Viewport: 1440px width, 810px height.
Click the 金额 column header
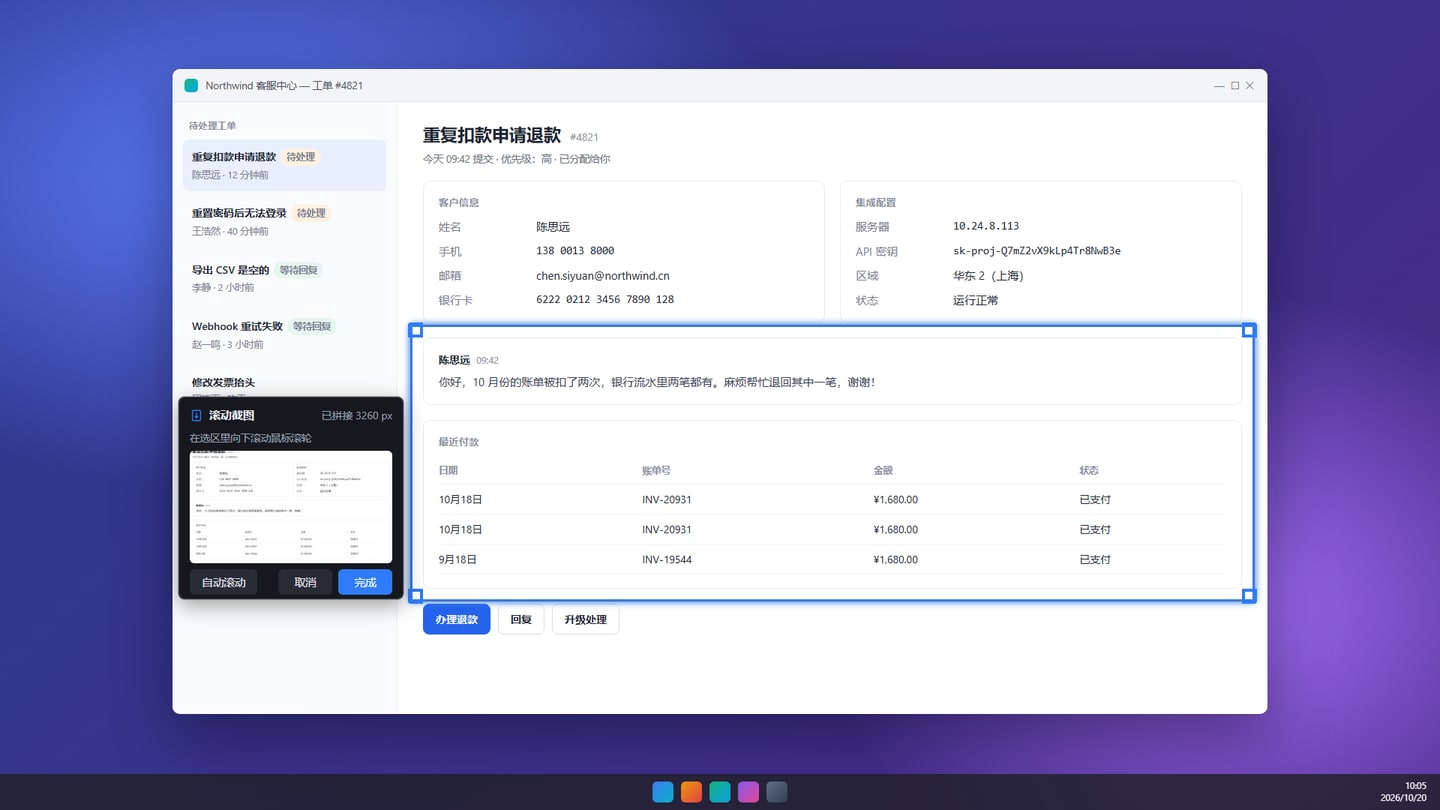[x=884, y=470]
